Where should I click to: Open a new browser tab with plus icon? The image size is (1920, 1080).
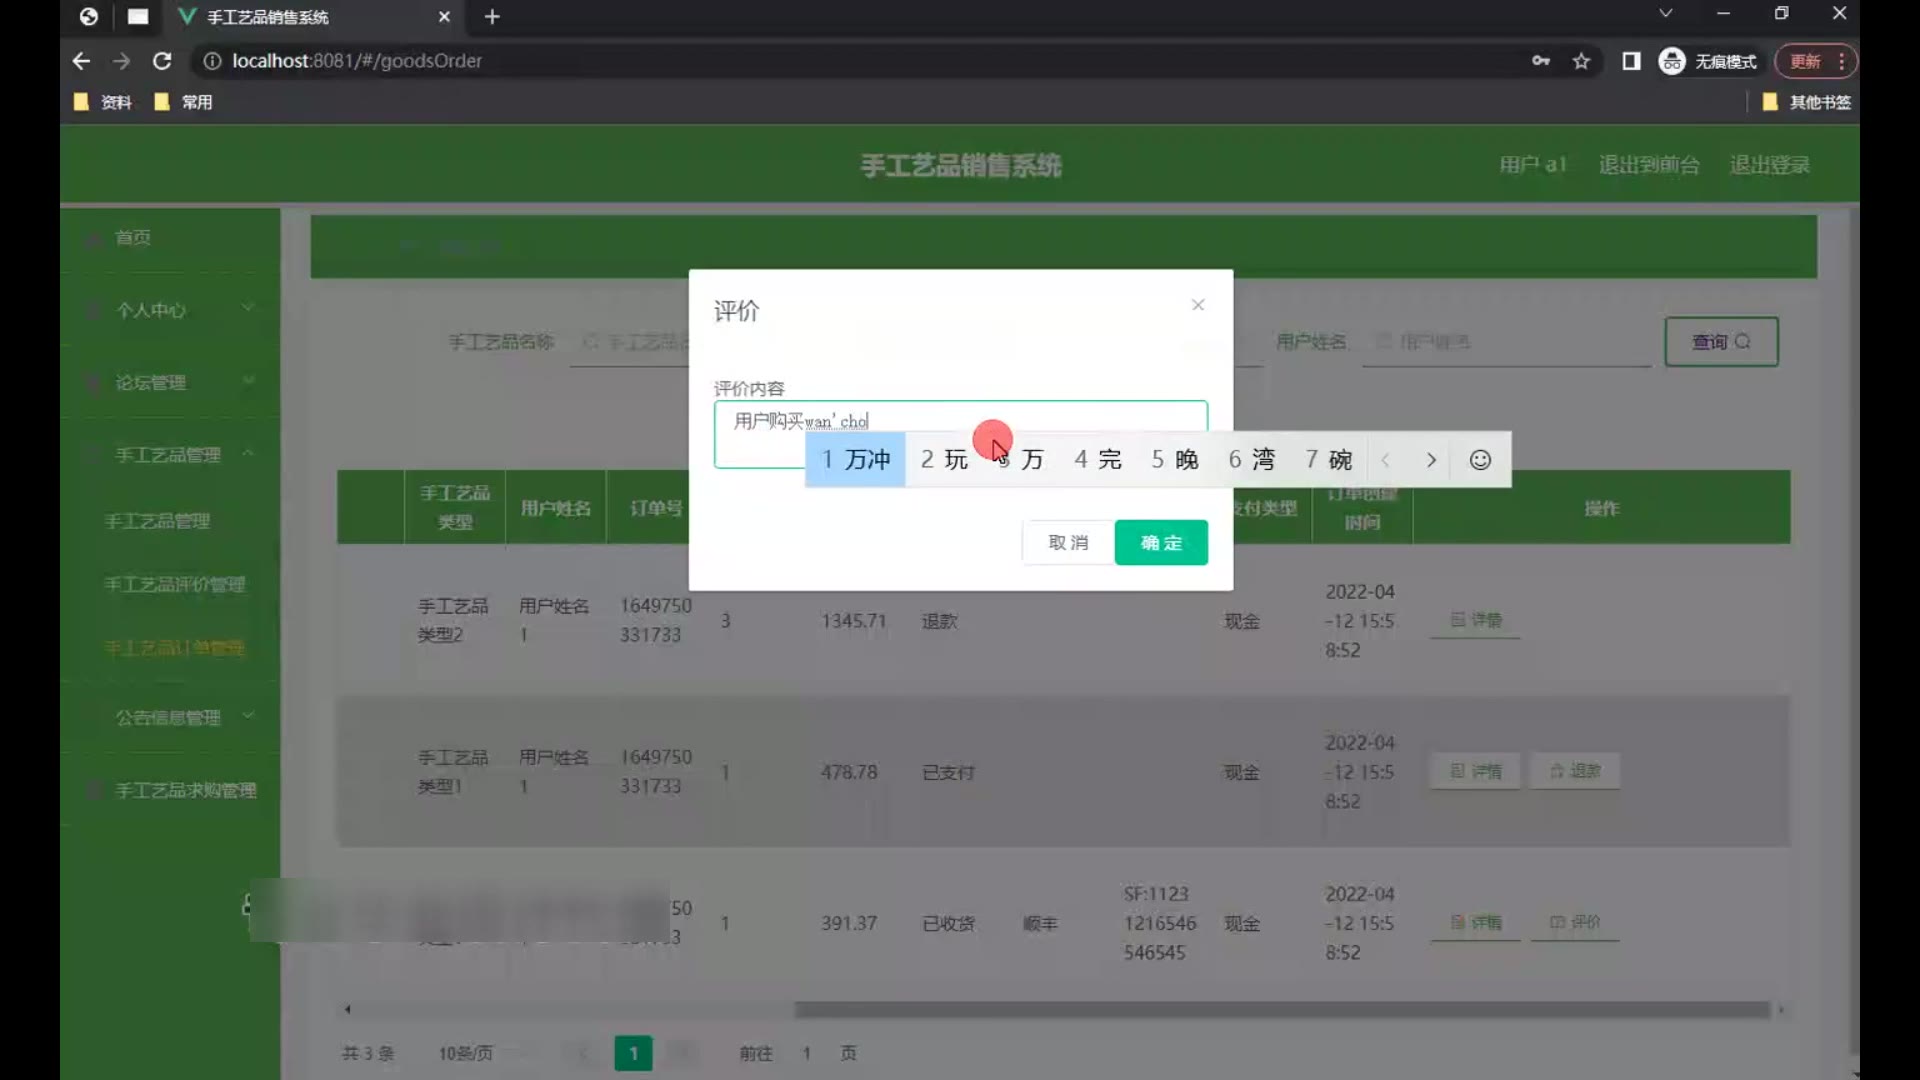tap(492, 17)
